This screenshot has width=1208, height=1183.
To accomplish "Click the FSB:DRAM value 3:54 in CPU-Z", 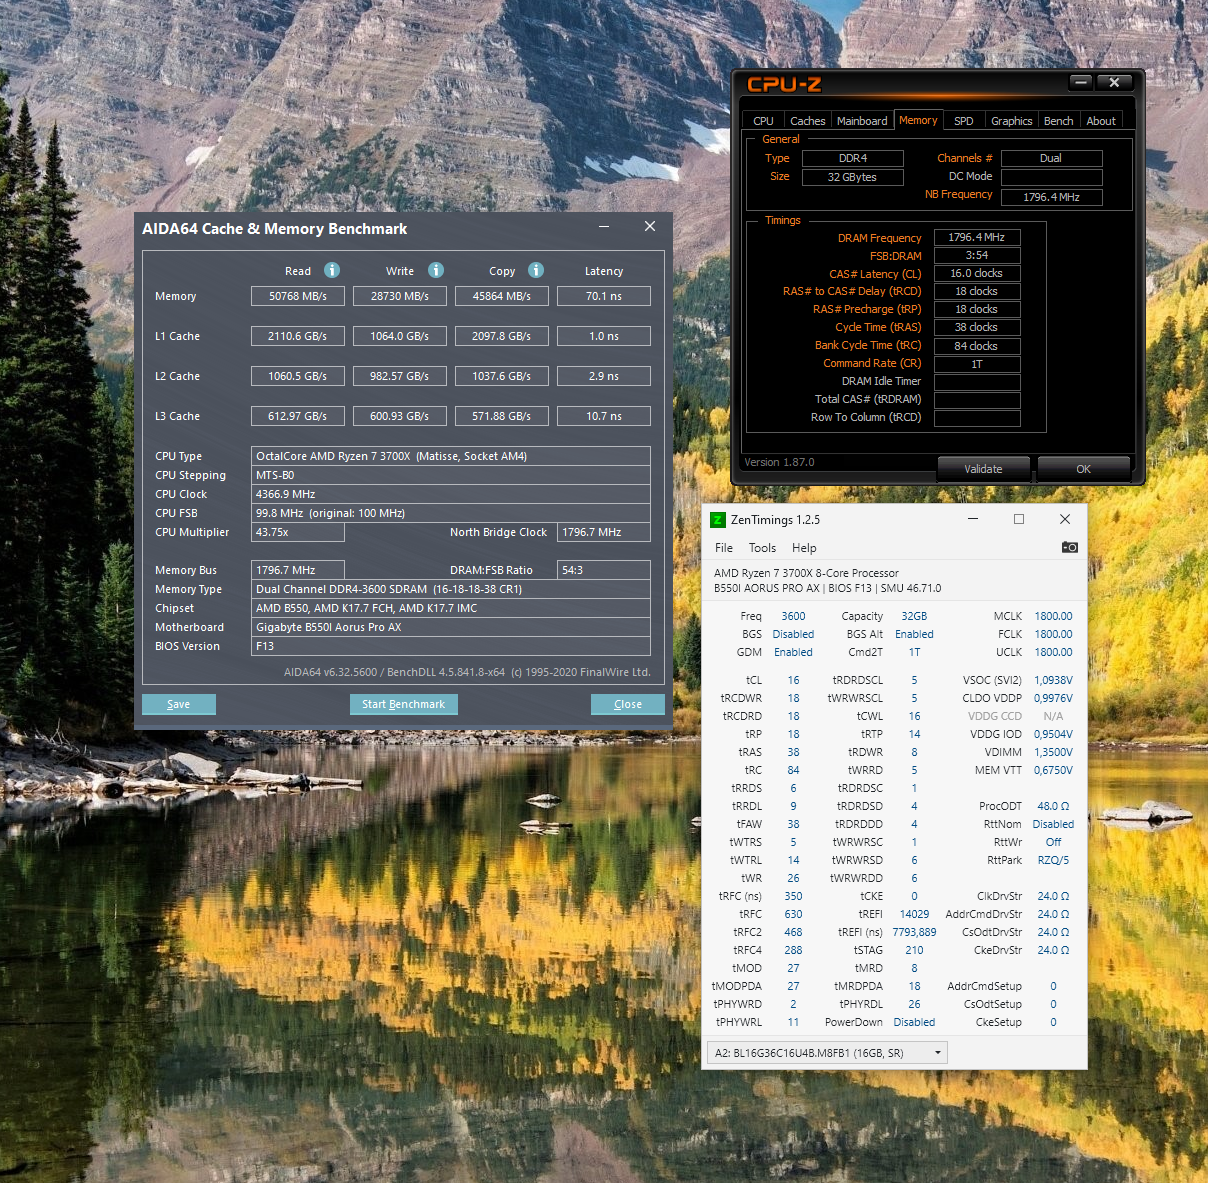I will point(977,256).
